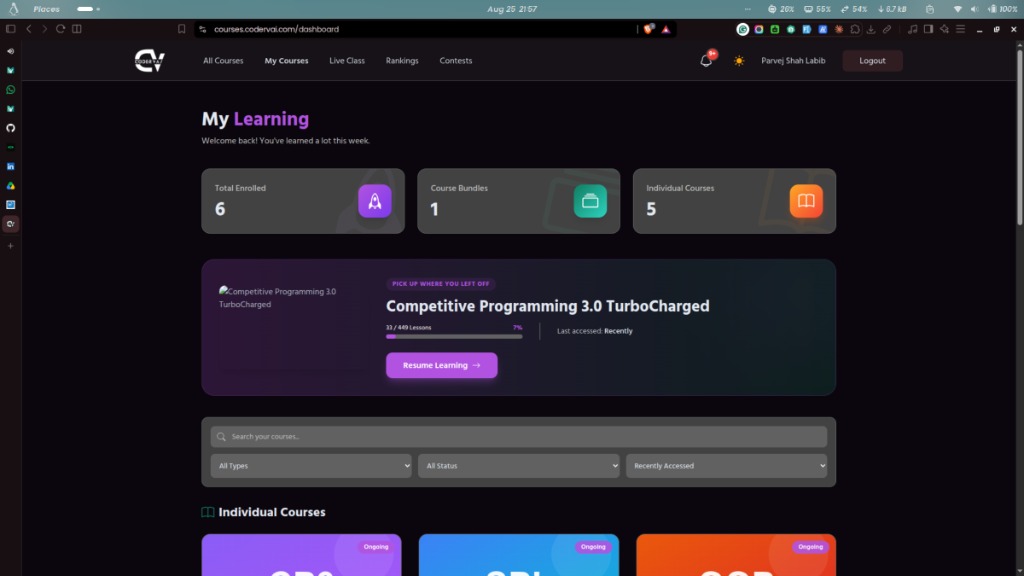The image size is (1024, 576).
Task: Click the Wi-Fi icon in the system tray
Action: (x=958, y=9)
